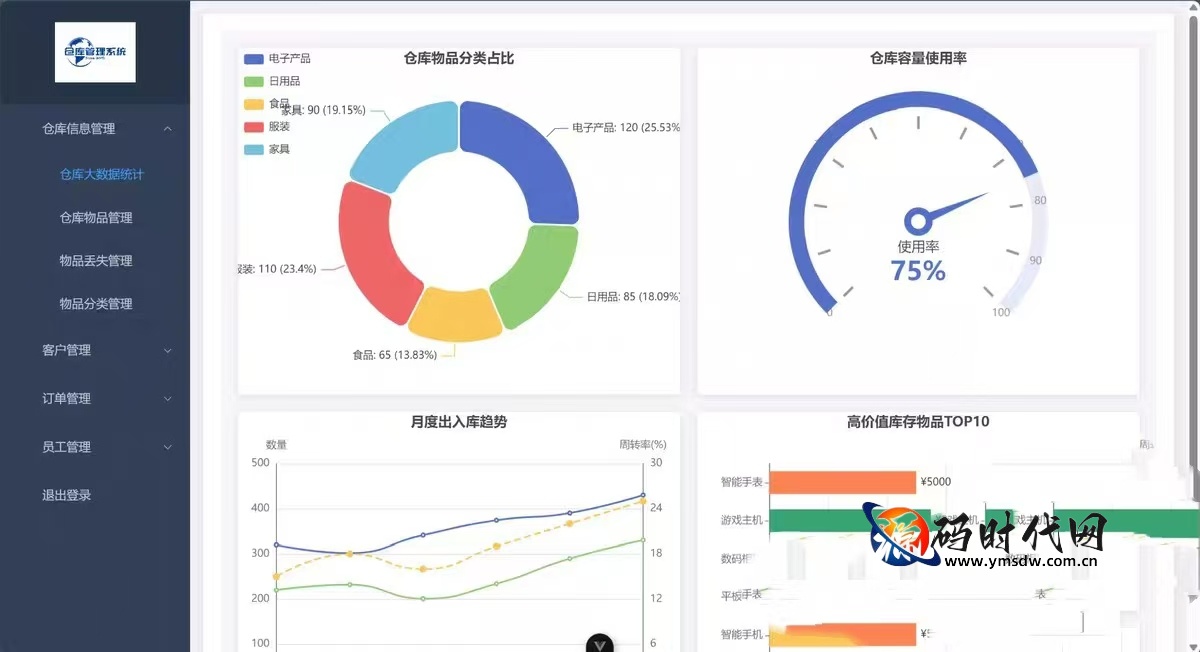Click 退出登录 to log out
Image resolution: width=1200 pixels, height=652 pixels.
point(66,495)
